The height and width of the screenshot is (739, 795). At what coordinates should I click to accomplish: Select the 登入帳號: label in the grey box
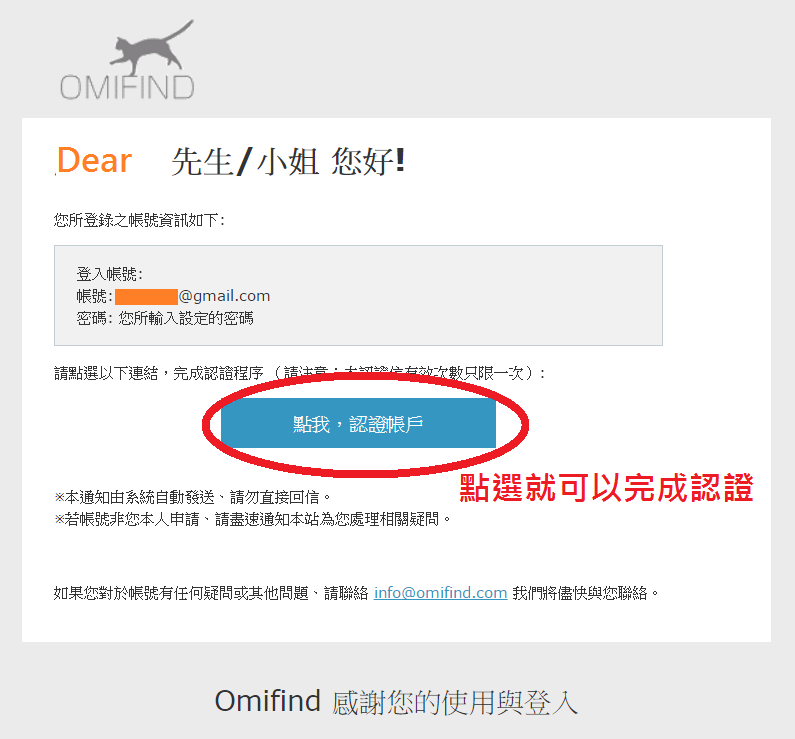click(110, 274)
